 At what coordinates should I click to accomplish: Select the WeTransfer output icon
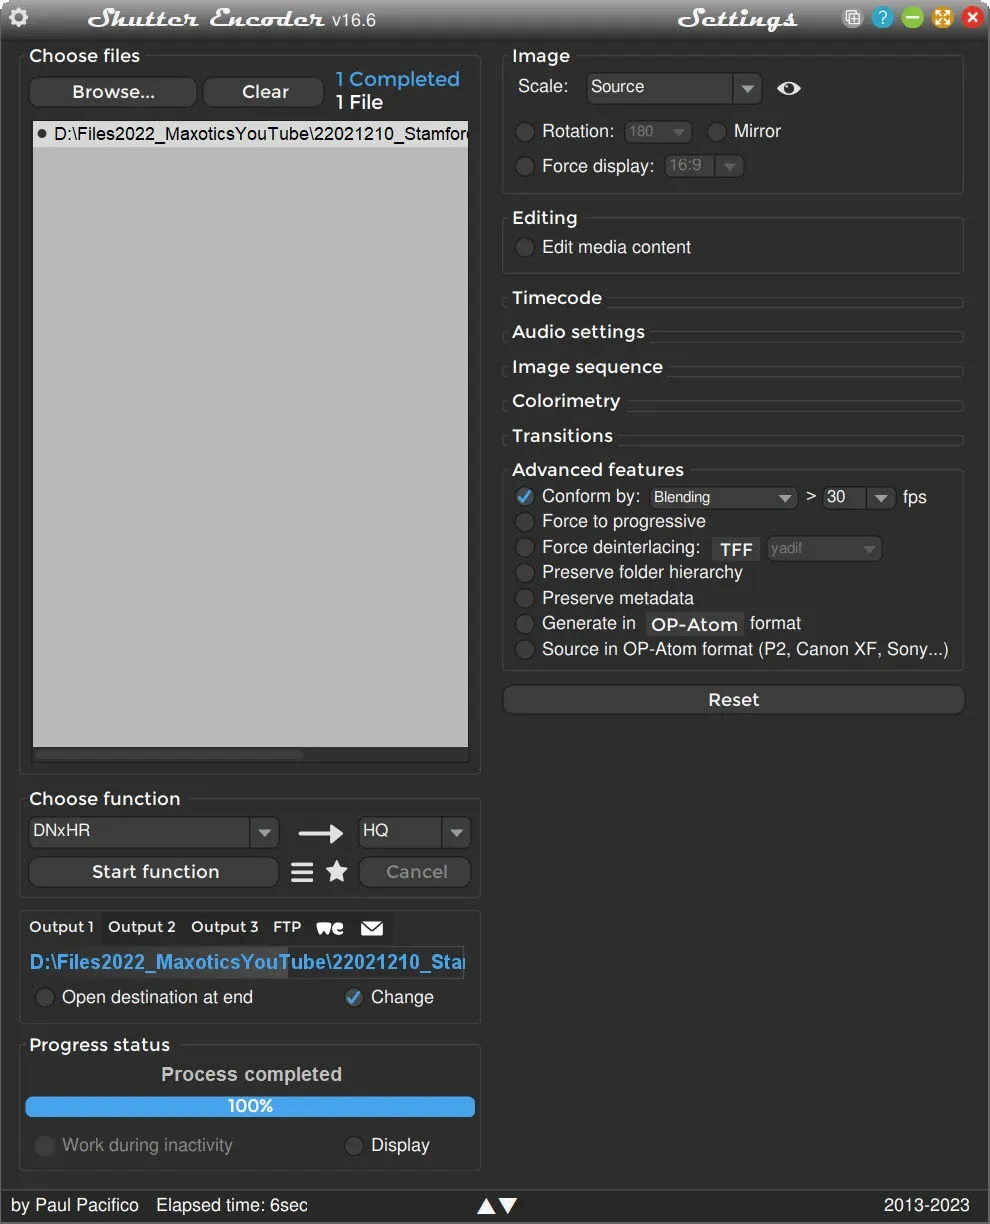[x=330, y=928]
